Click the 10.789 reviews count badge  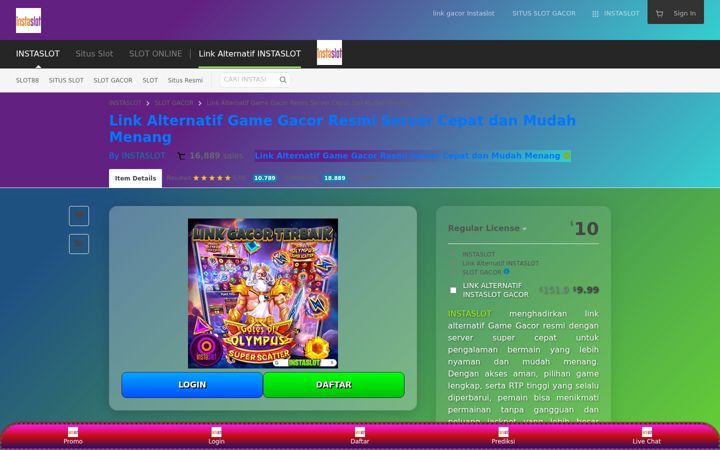(264, 178)
